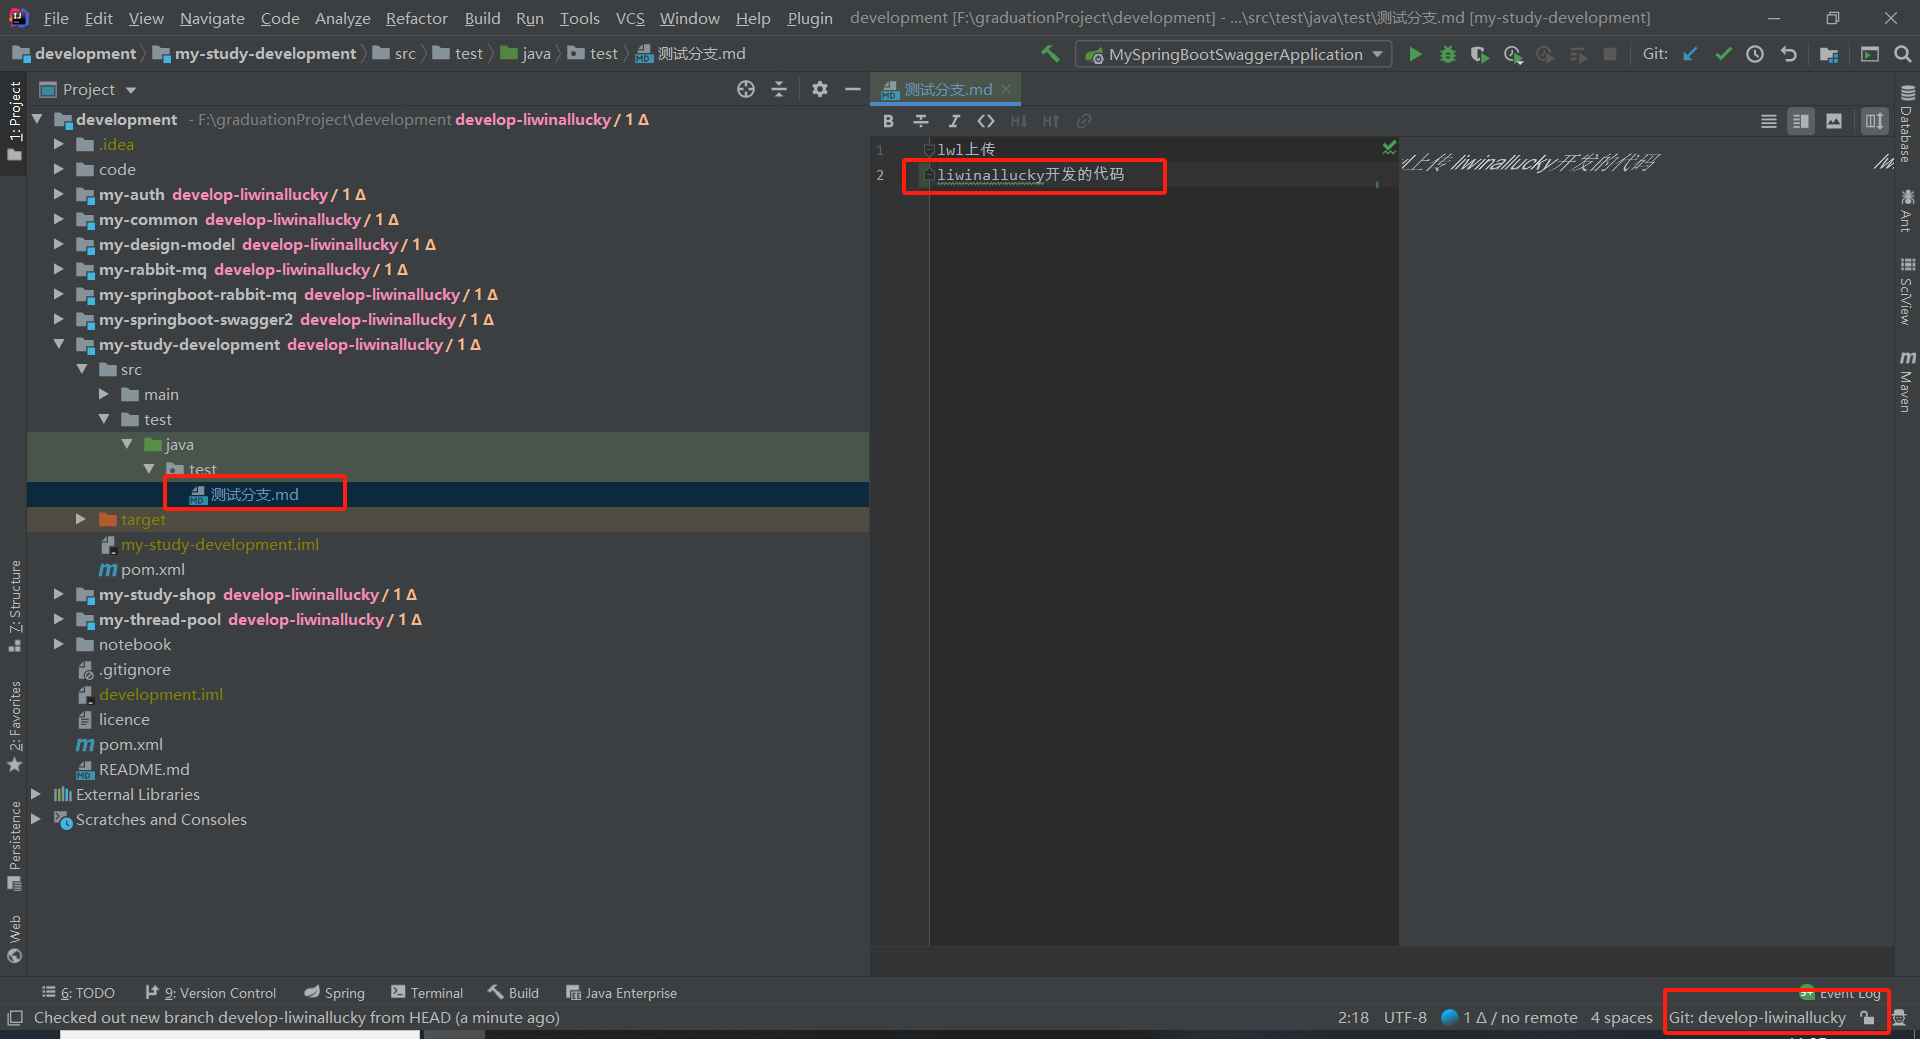Toggle auto-scroll preview button
Image resolution: width=1920 pixels, height=1039 pixels.
click(1874, 121)
